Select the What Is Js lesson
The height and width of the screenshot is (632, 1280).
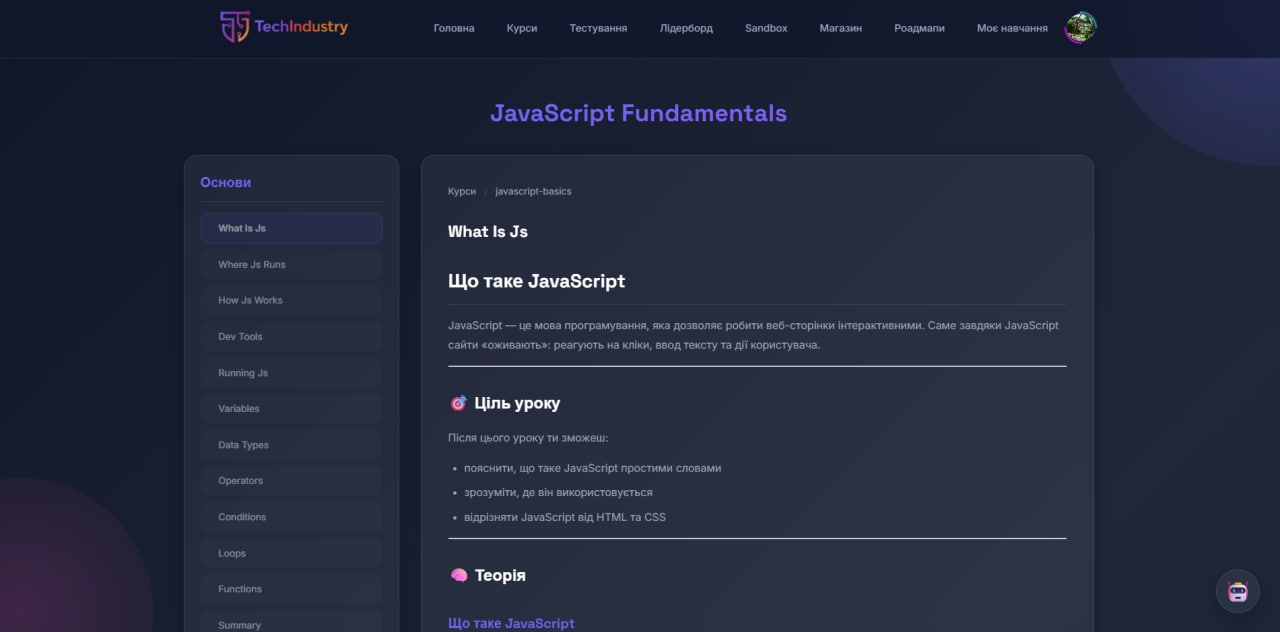[x=291, y=228]
